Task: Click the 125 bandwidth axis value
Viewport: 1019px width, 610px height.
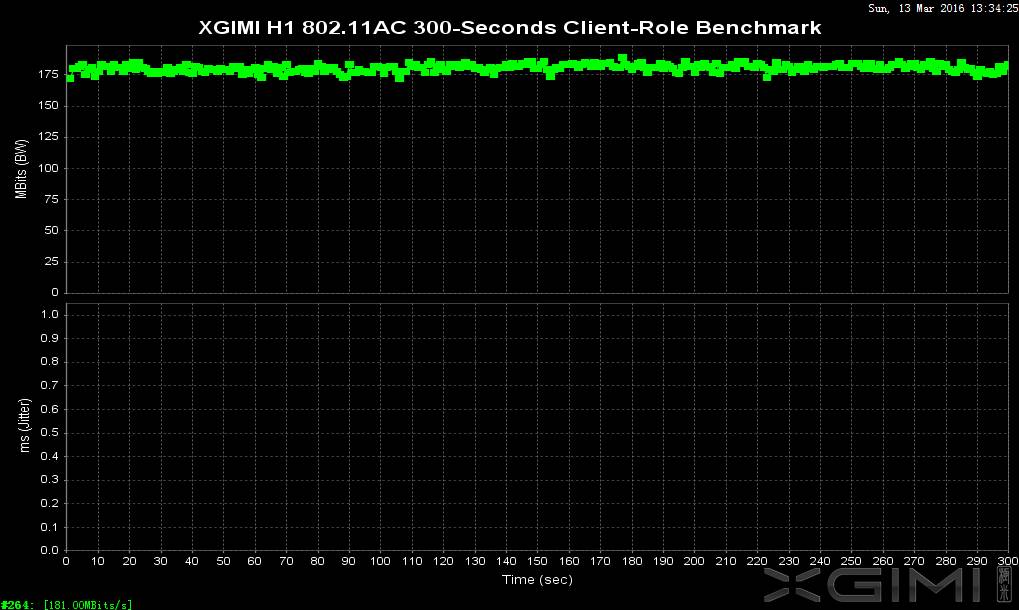Action: 48,136
